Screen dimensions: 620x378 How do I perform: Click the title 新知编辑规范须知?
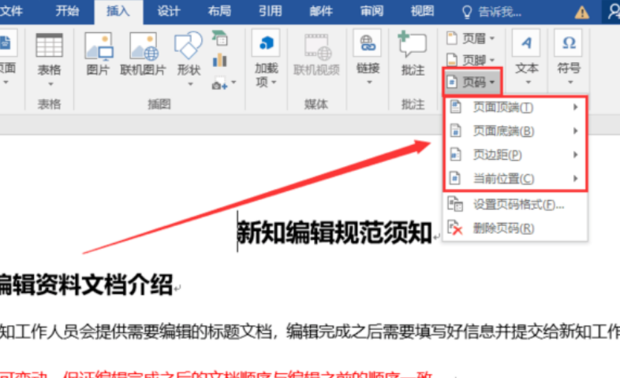coord(334,232)
